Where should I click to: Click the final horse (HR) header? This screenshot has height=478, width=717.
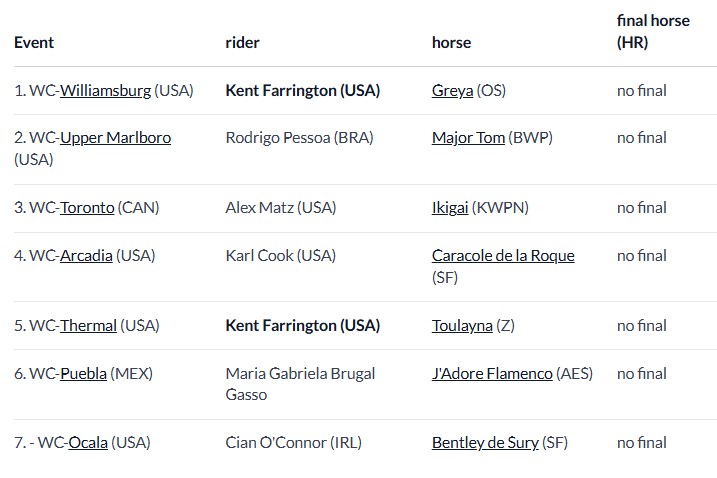click(x=652, y=31)
